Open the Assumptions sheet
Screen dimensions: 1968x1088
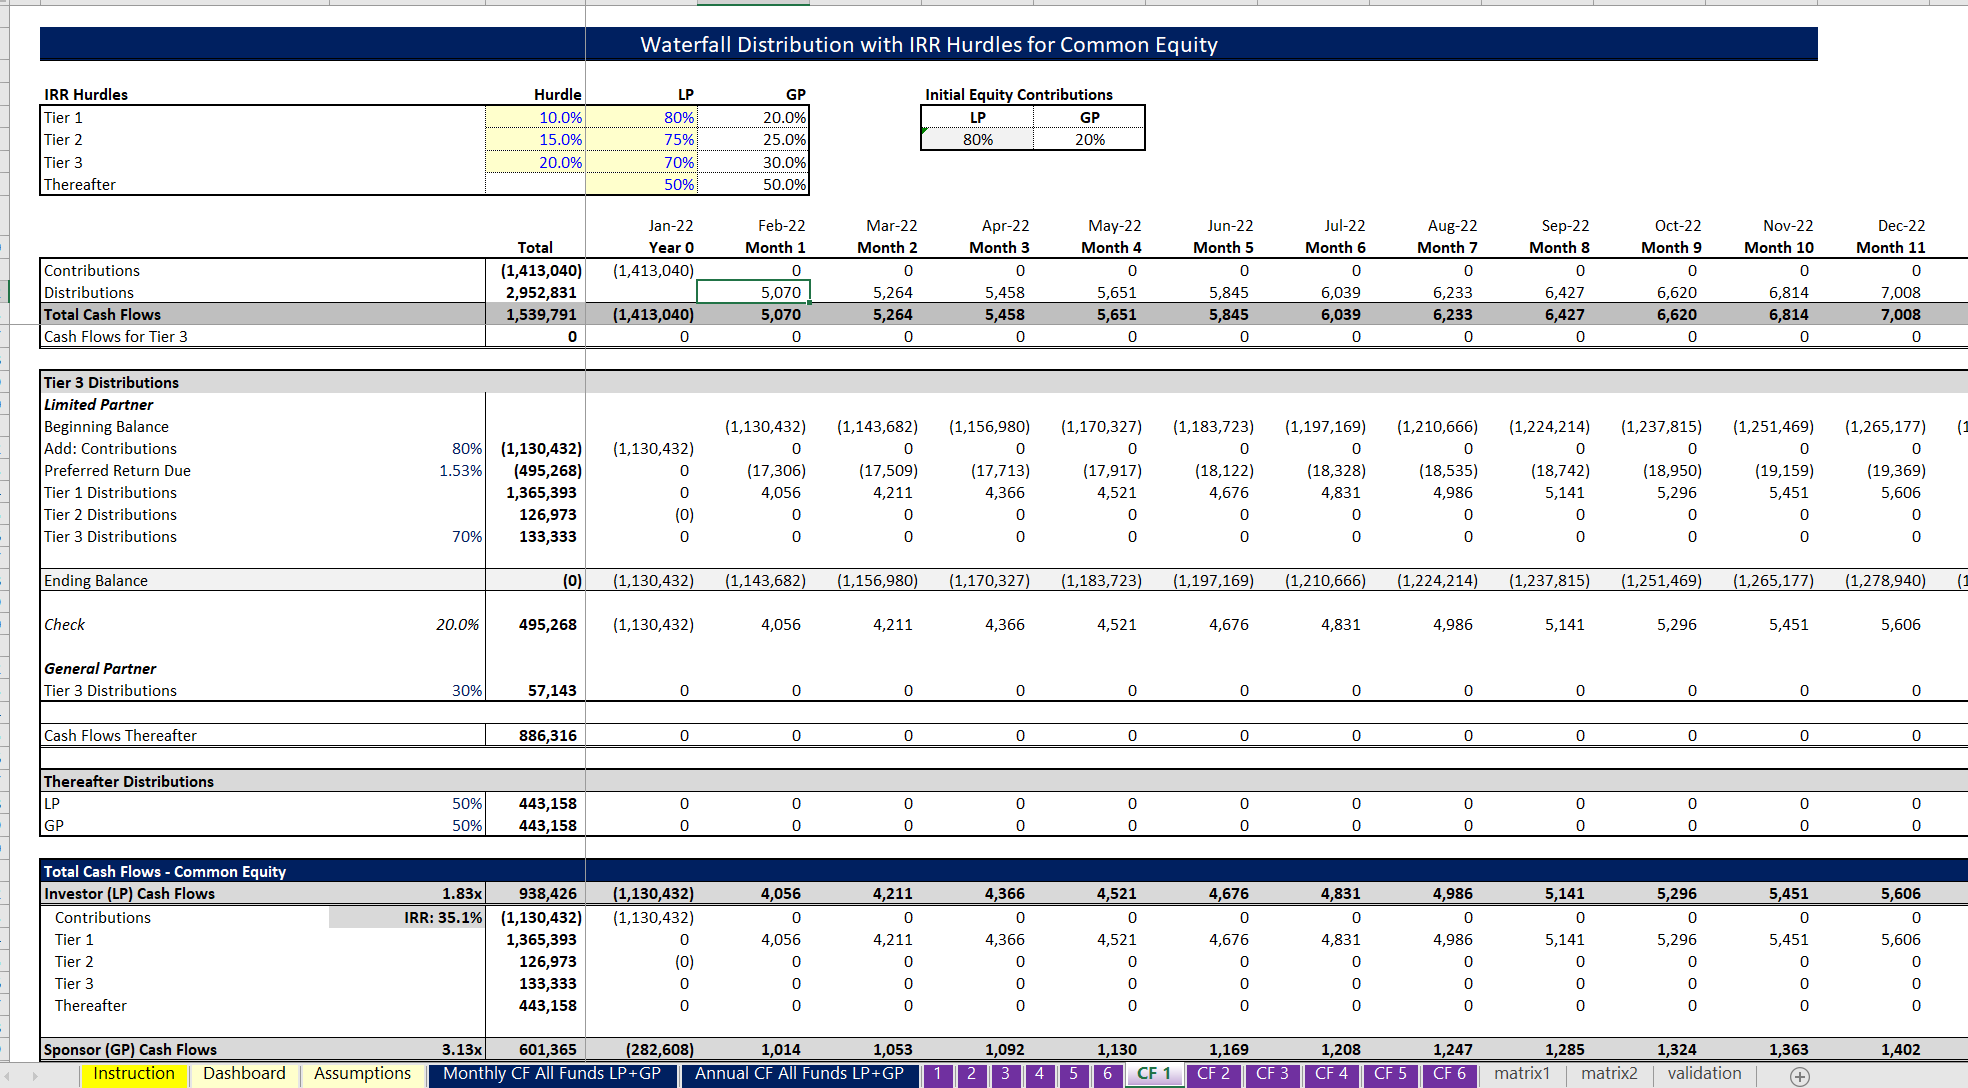(362, 1074)
